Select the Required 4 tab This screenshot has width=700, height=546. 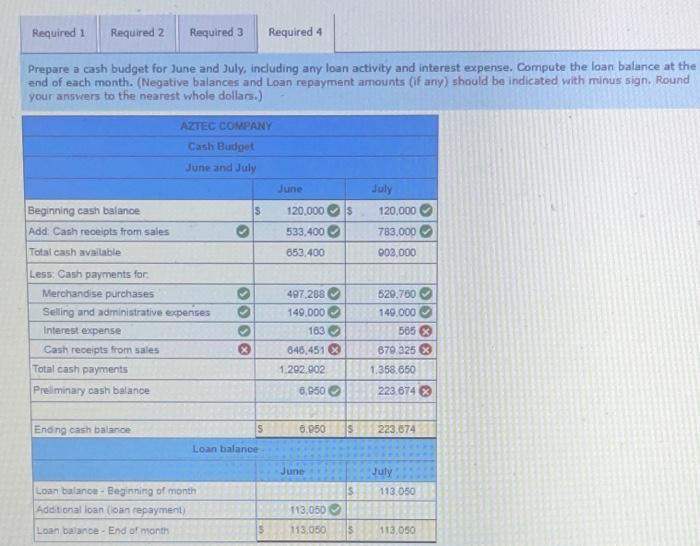[296, 33]
